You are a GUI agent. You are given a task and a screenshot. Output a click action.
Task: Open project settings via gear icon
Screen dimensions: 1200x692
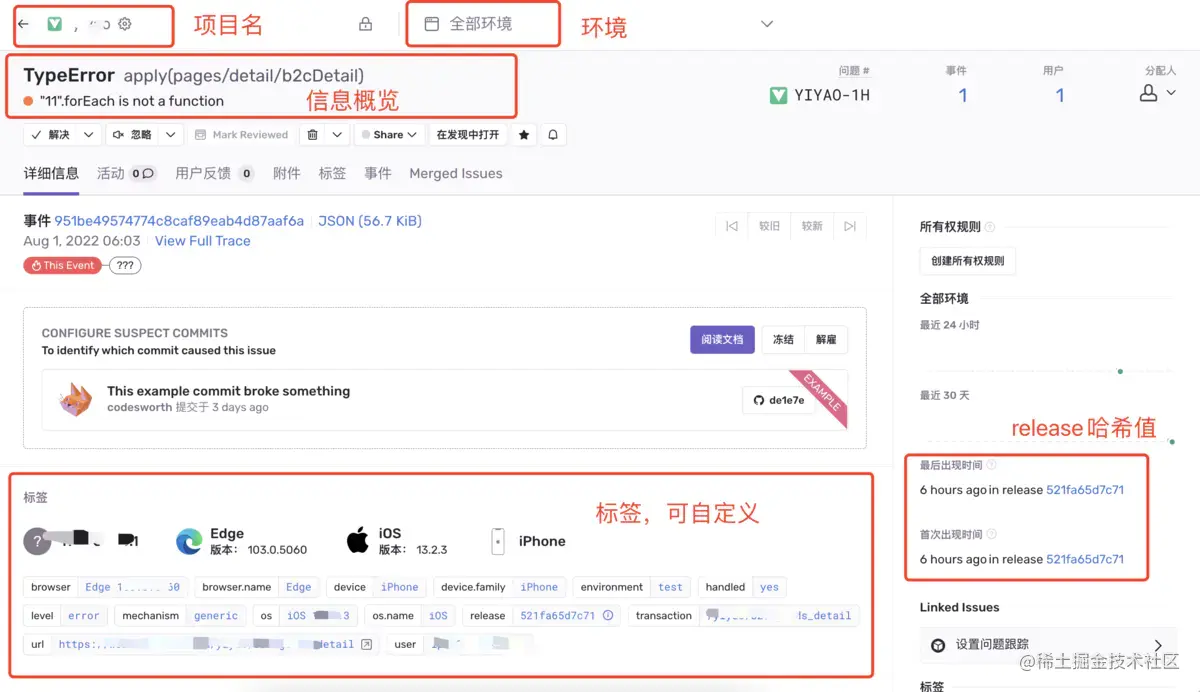click(x=125, y=24)
